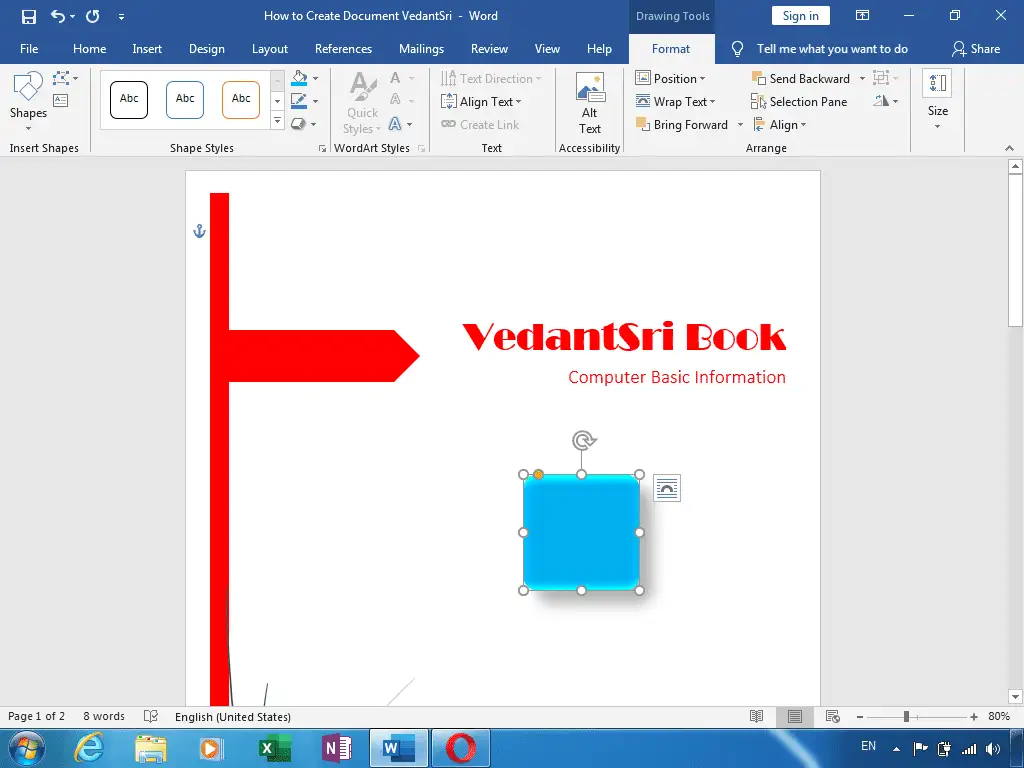The width and height of the screenshot is (1024, 768).
Task: Open Shape Fill dropdown arrow
Action: 315,78
